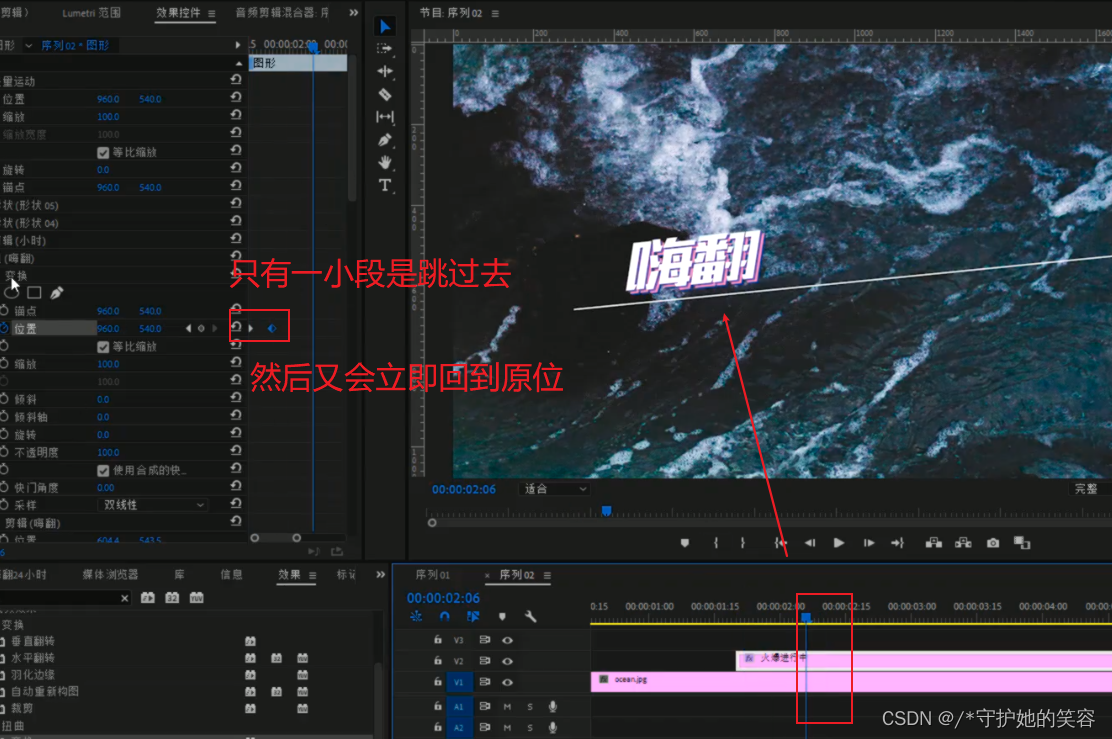The height and width of the screenshot is (739, 1112).
Task: Toggle sync lock for track V2
Action: [x=485, y=661]
